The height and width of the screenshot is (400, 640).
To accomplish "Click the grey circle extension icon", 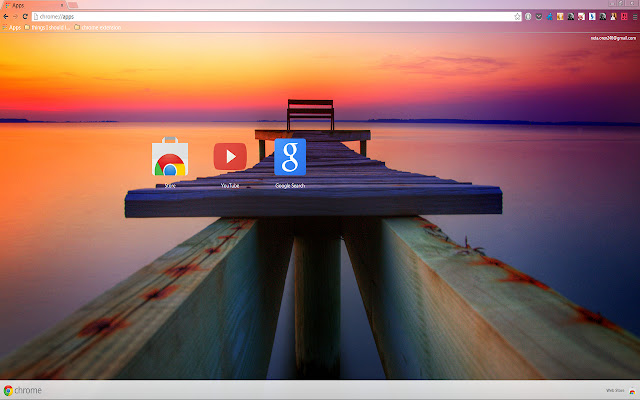I will click(528, 16).
